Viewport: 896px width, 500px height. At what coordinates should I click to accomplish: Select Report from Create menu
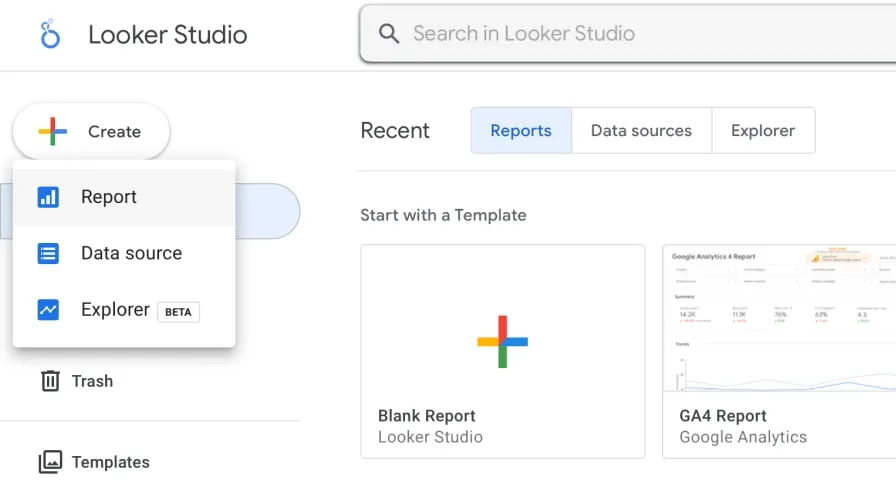124,197
